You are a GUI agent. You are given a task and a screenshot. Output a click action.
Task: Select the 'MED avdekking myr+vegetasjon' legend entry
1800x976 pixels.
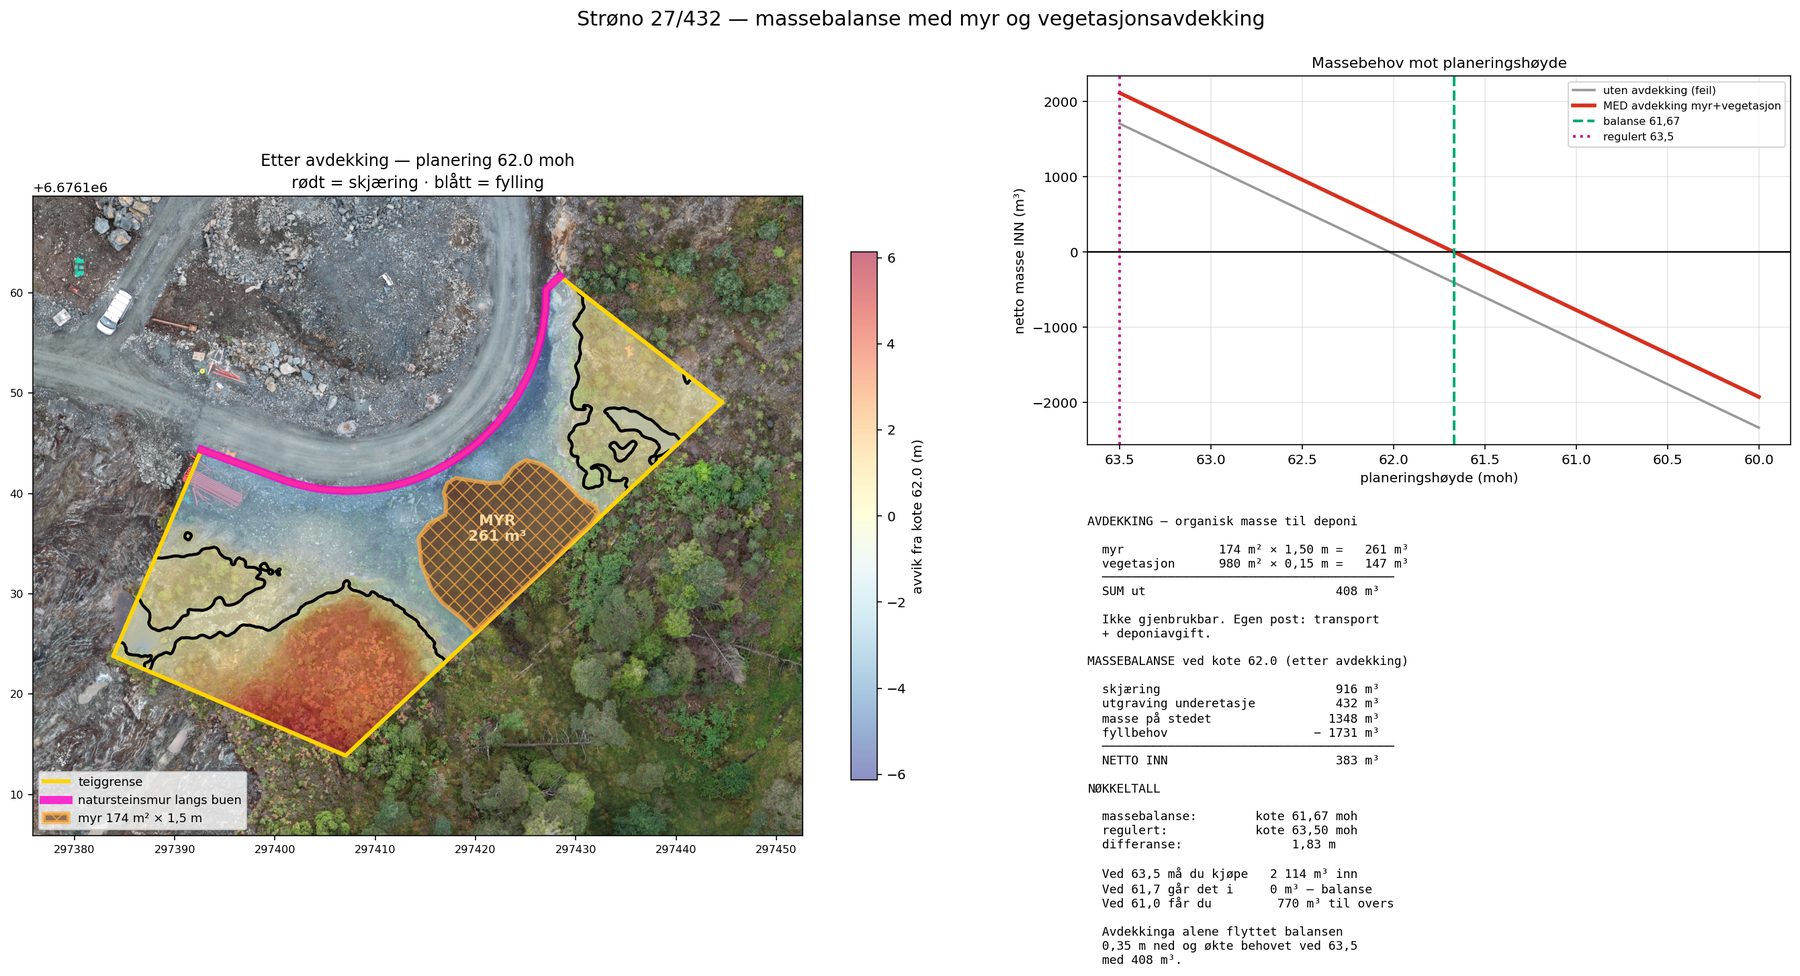(x=1676, y=106)
